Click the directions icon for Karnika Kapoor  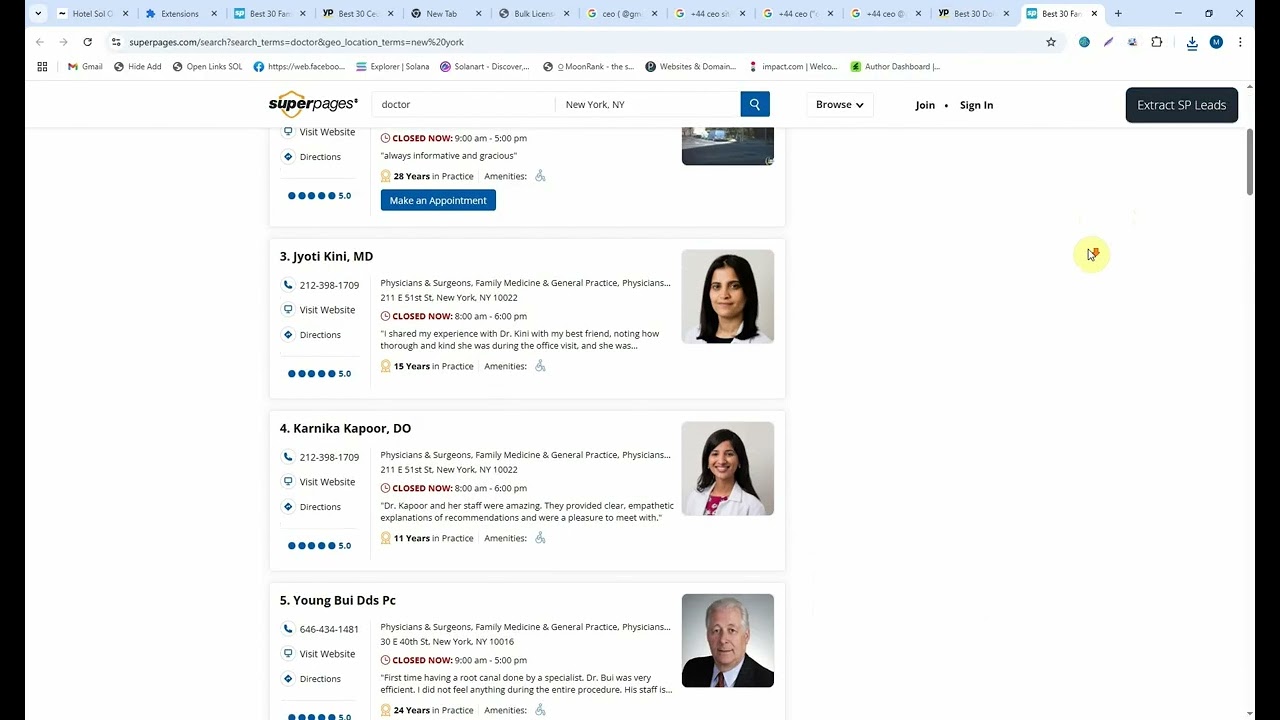point(288,507)
